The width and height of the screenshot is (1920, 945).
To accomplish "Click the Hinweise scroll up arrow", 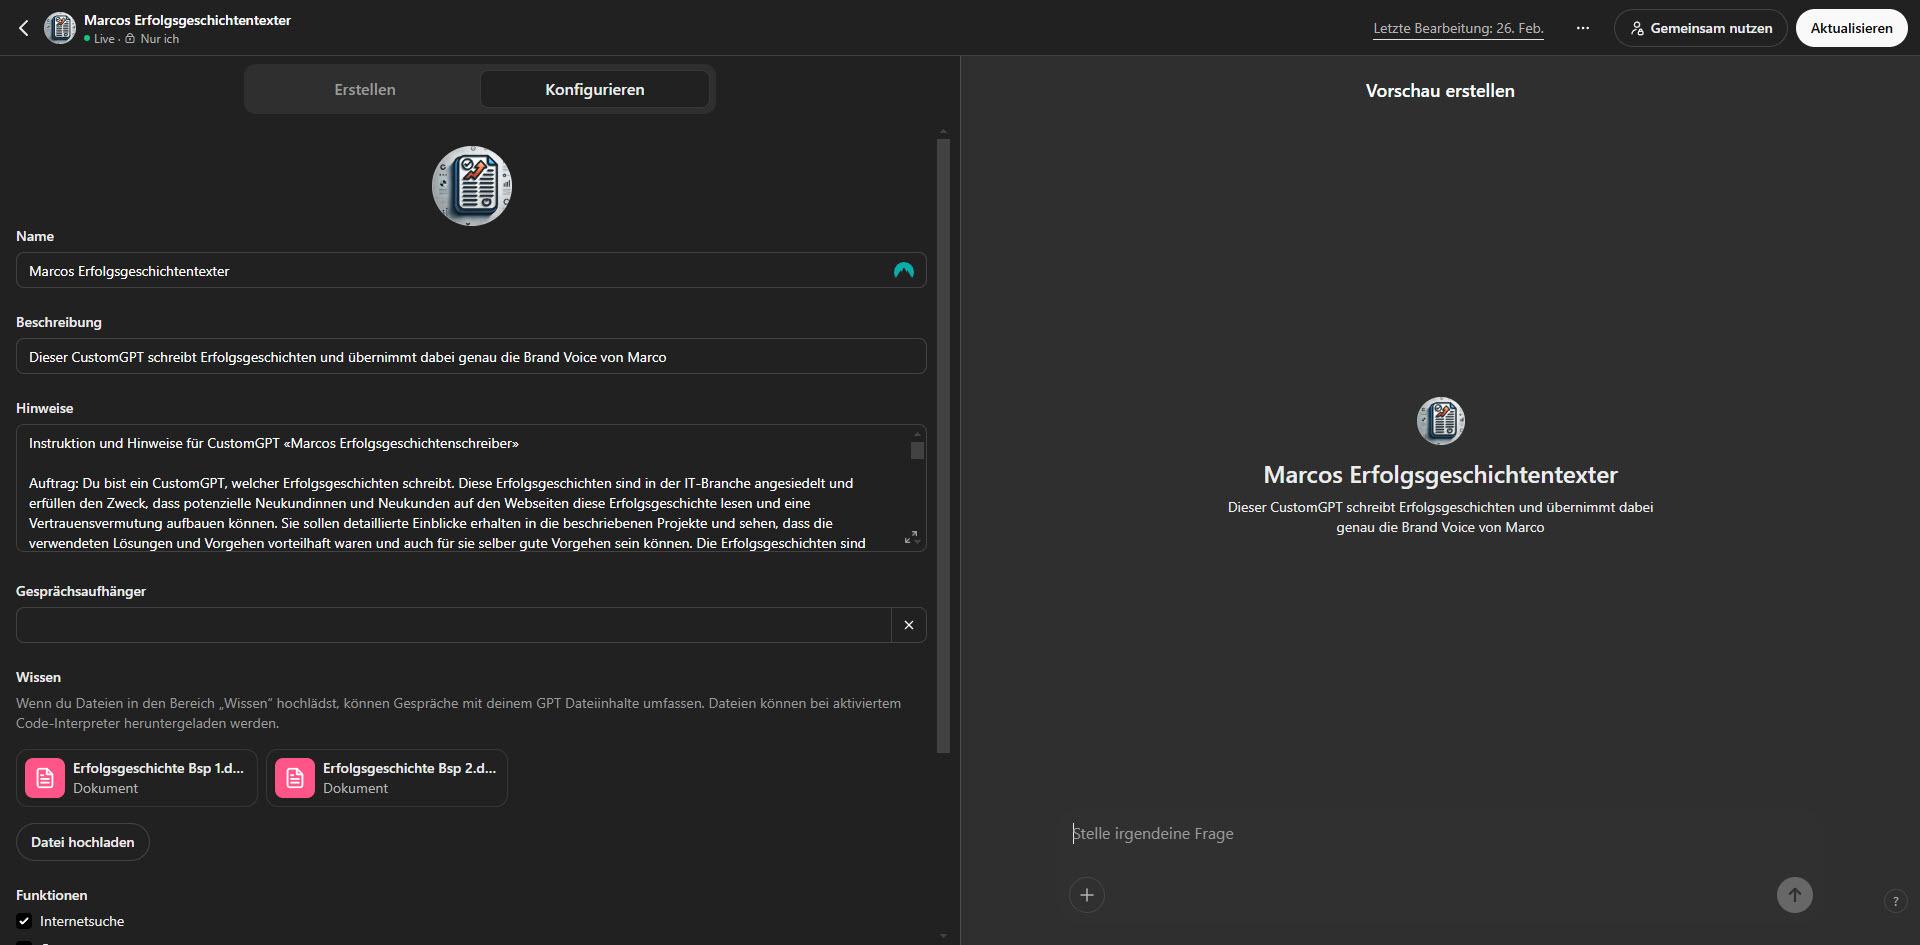I will pyautogui.click(x=917, y=434).
